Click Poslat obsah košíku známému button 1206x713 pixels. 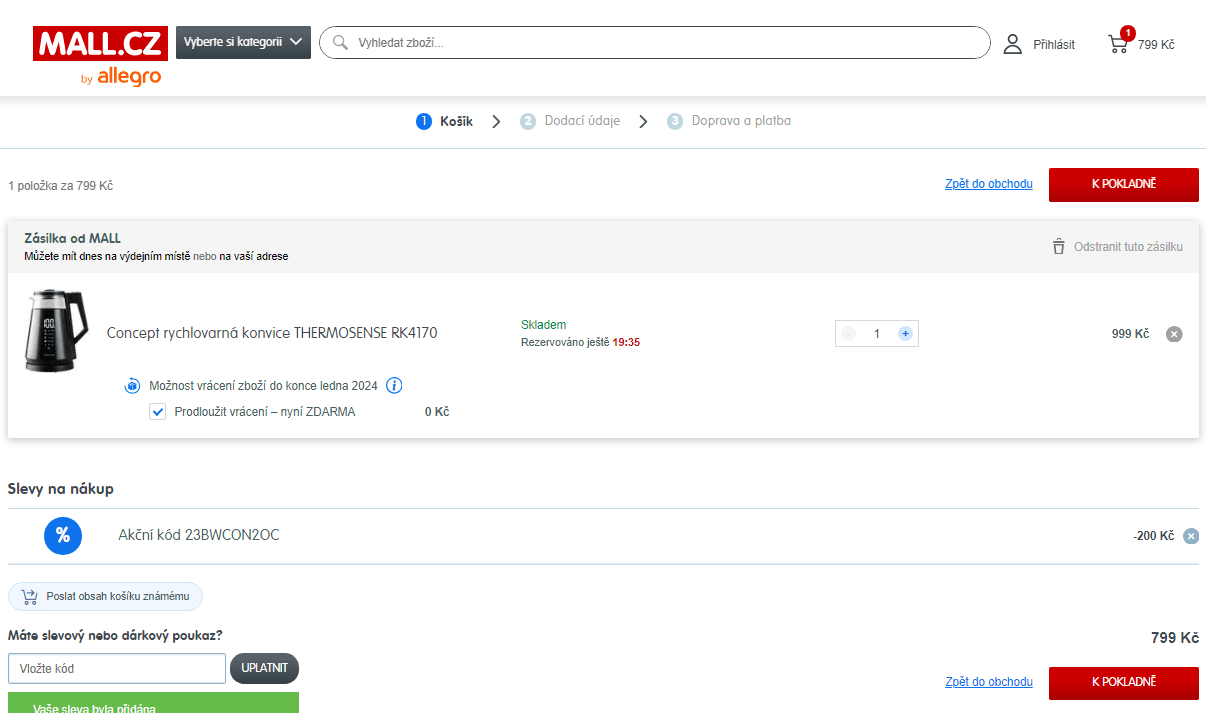pos(105,597)
